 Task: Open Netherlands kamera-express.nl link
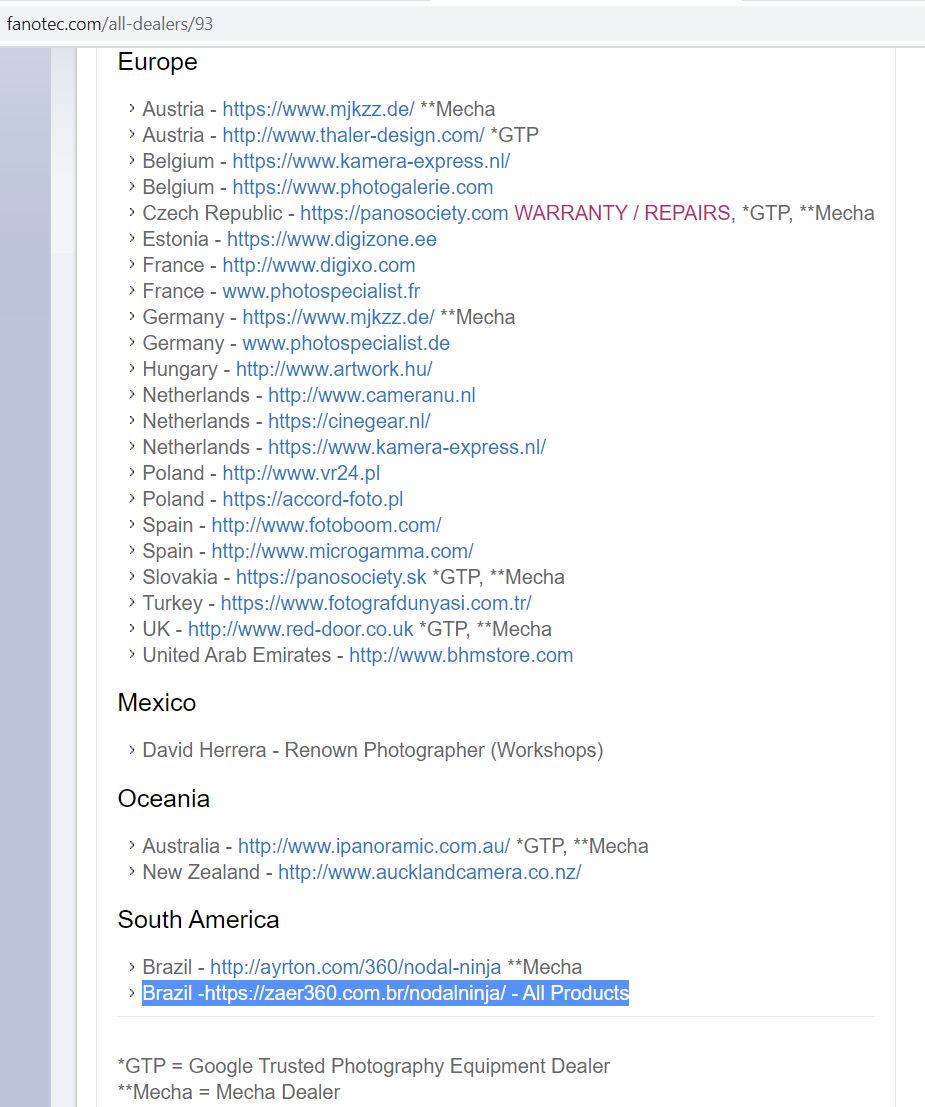coord(407,448)
